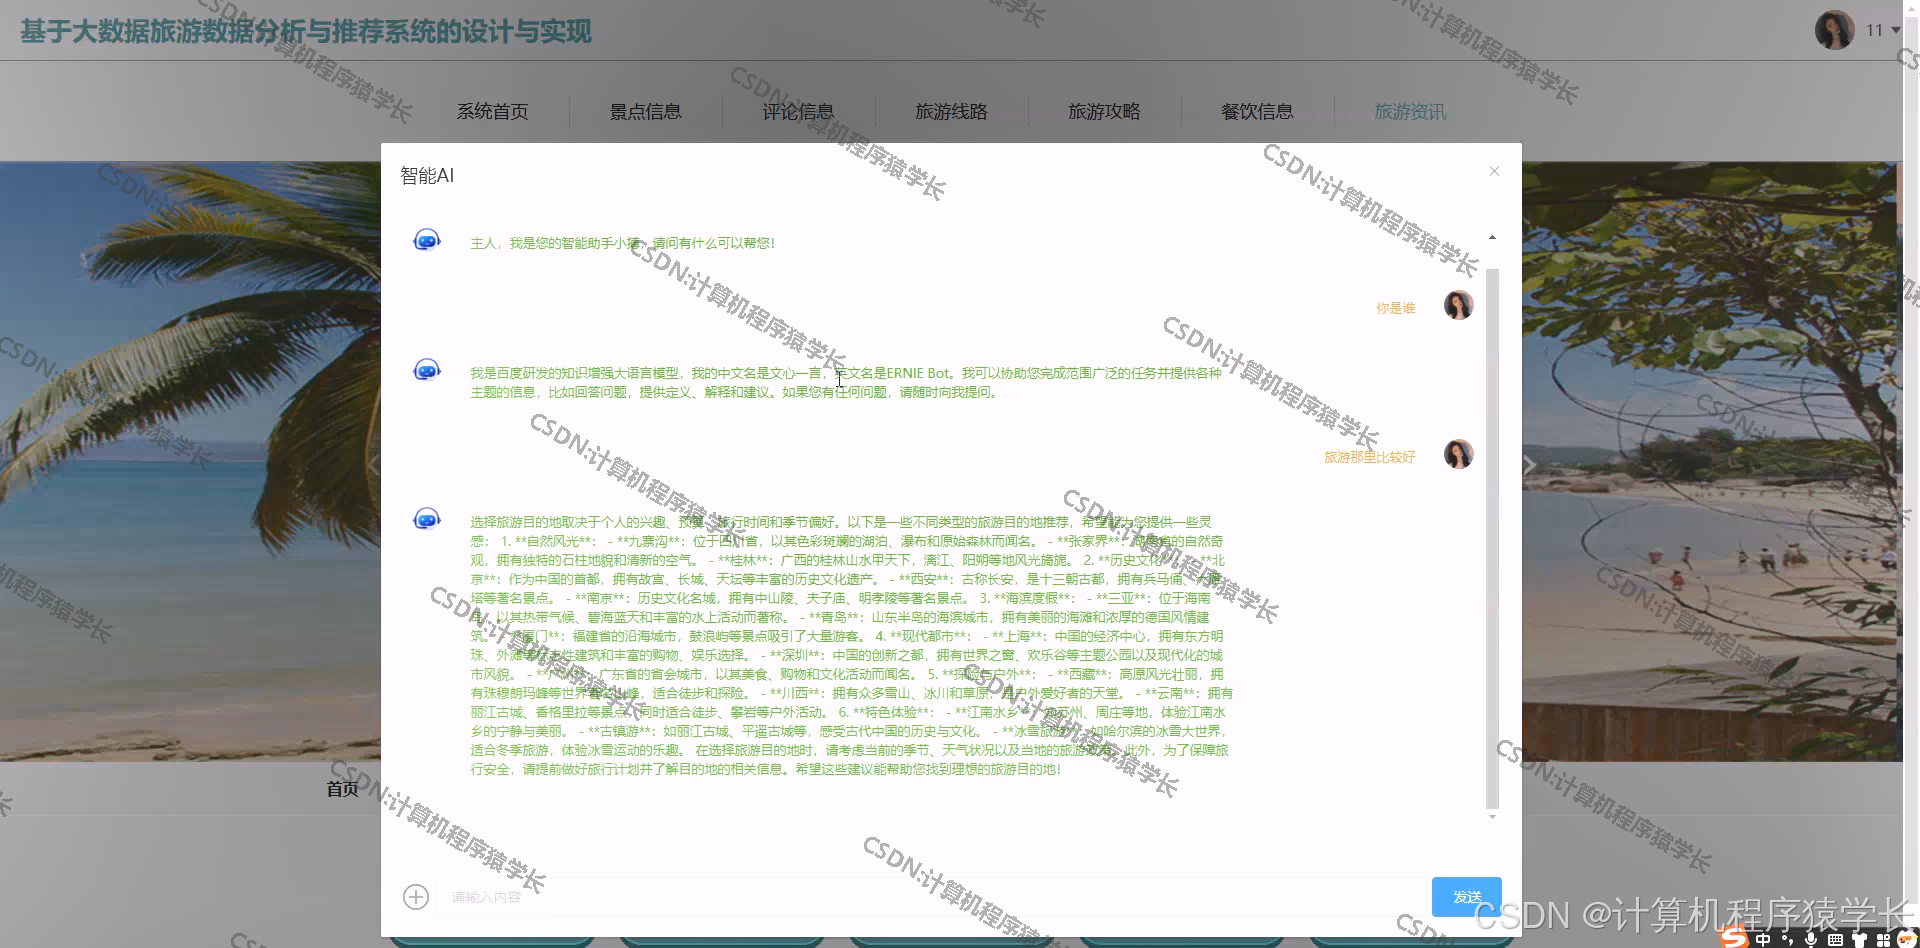The width and height of the screenshot is (1920, 948).
Task: Close the 智能AI dialog
Action: click(x=1494, y=171)
